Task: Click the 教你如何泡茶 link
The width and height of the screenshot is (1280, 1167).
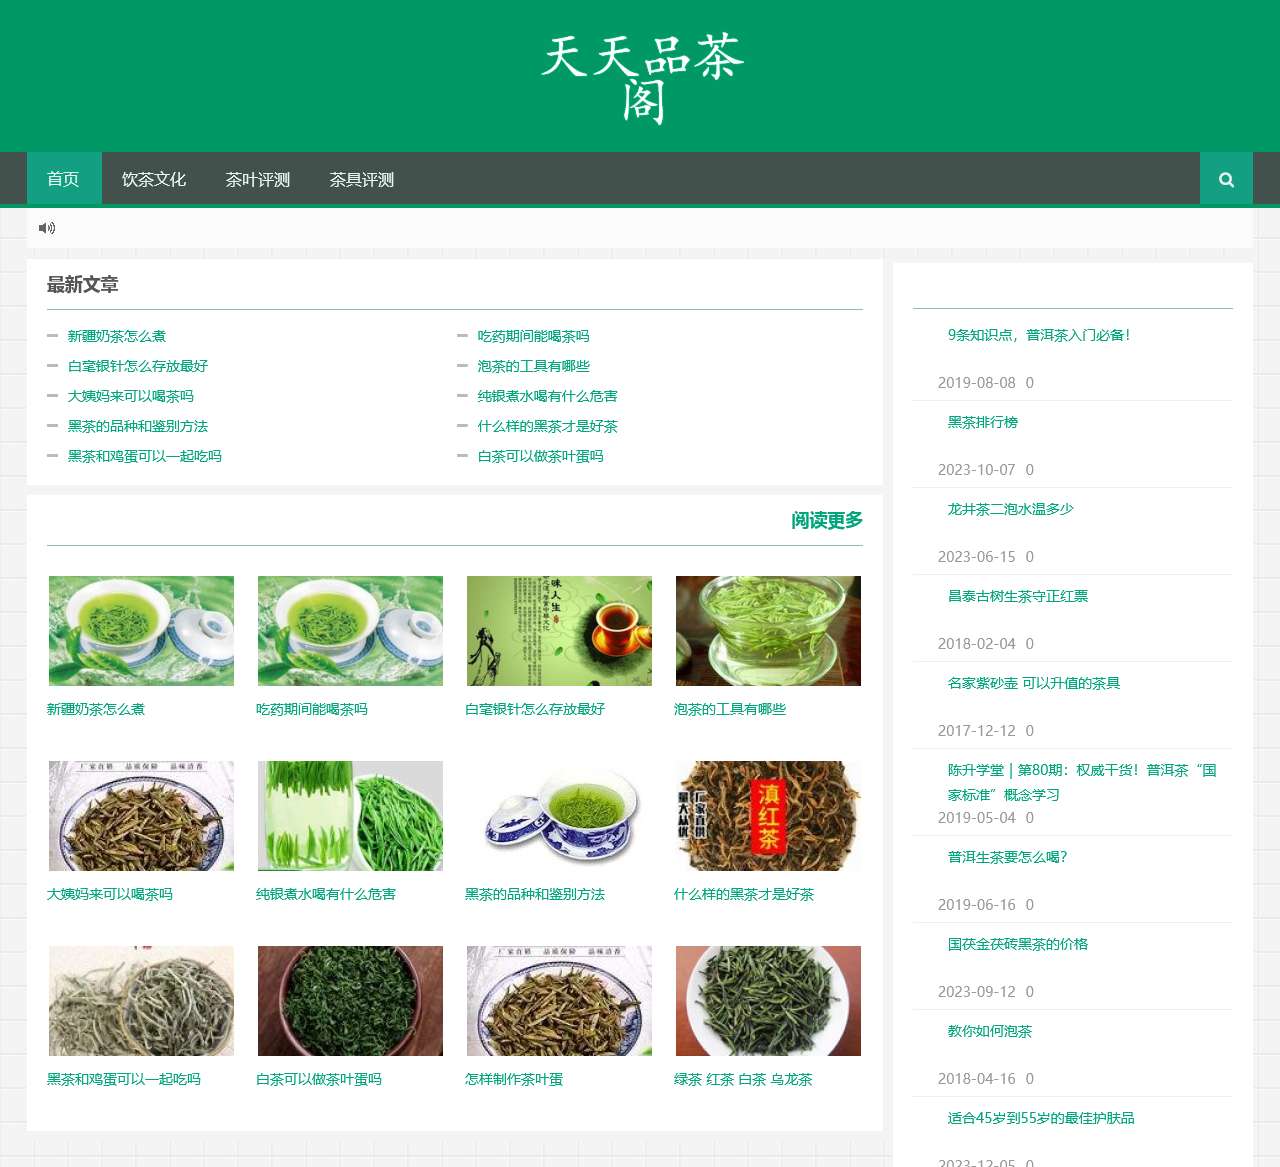Action: [x=989, y=1031]
